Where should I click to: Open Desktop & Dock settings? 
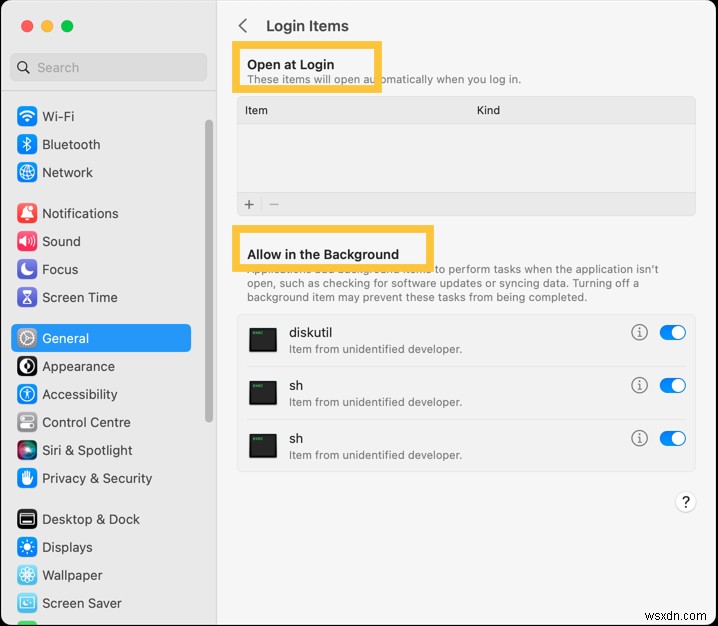coord(101,519)
